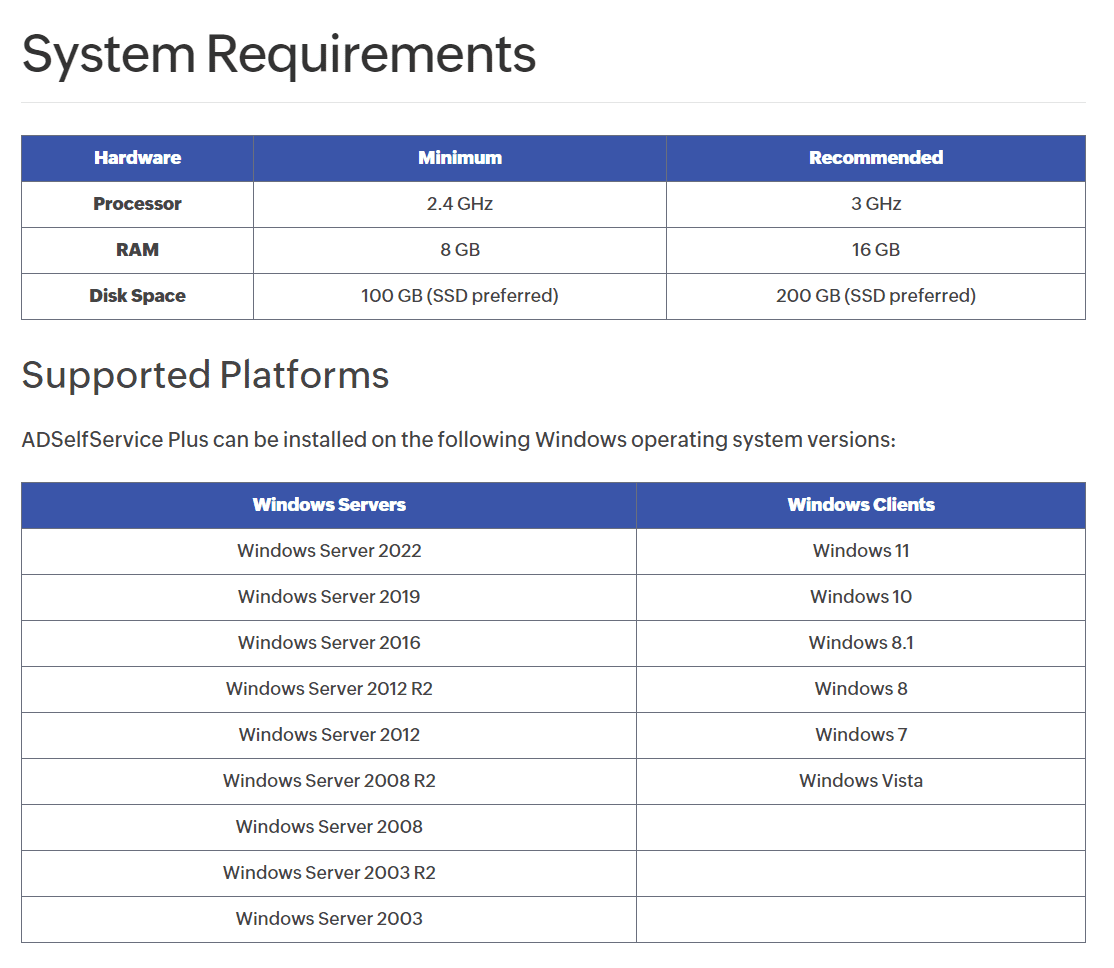Click the Supported Platforms heading
Viewport: 1114px width, 968px height.
pos(205,375)
